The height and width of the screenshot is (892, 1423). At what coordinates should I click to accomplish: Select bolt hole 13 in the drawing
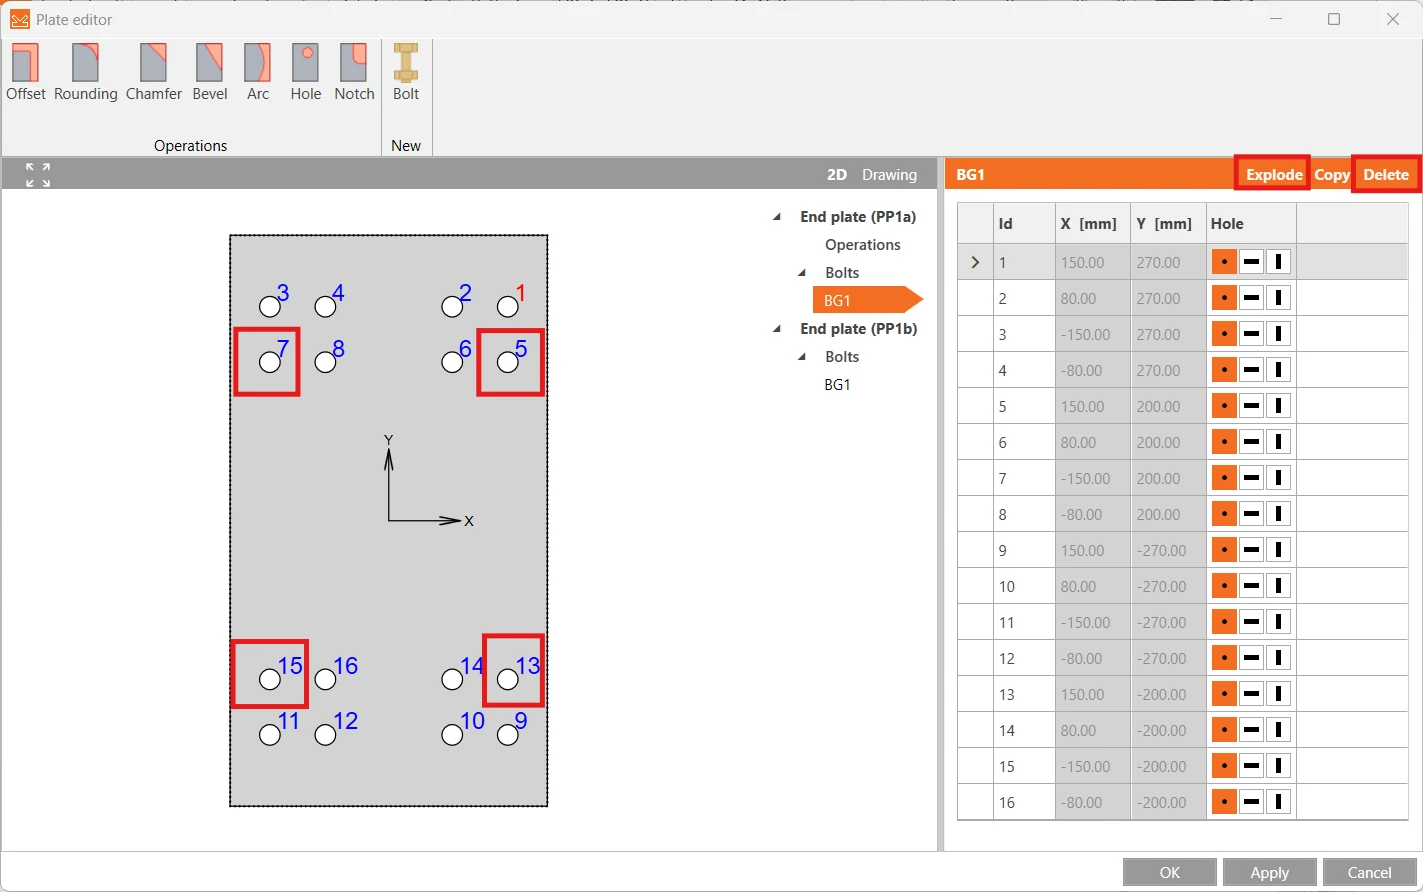(508, 680)
